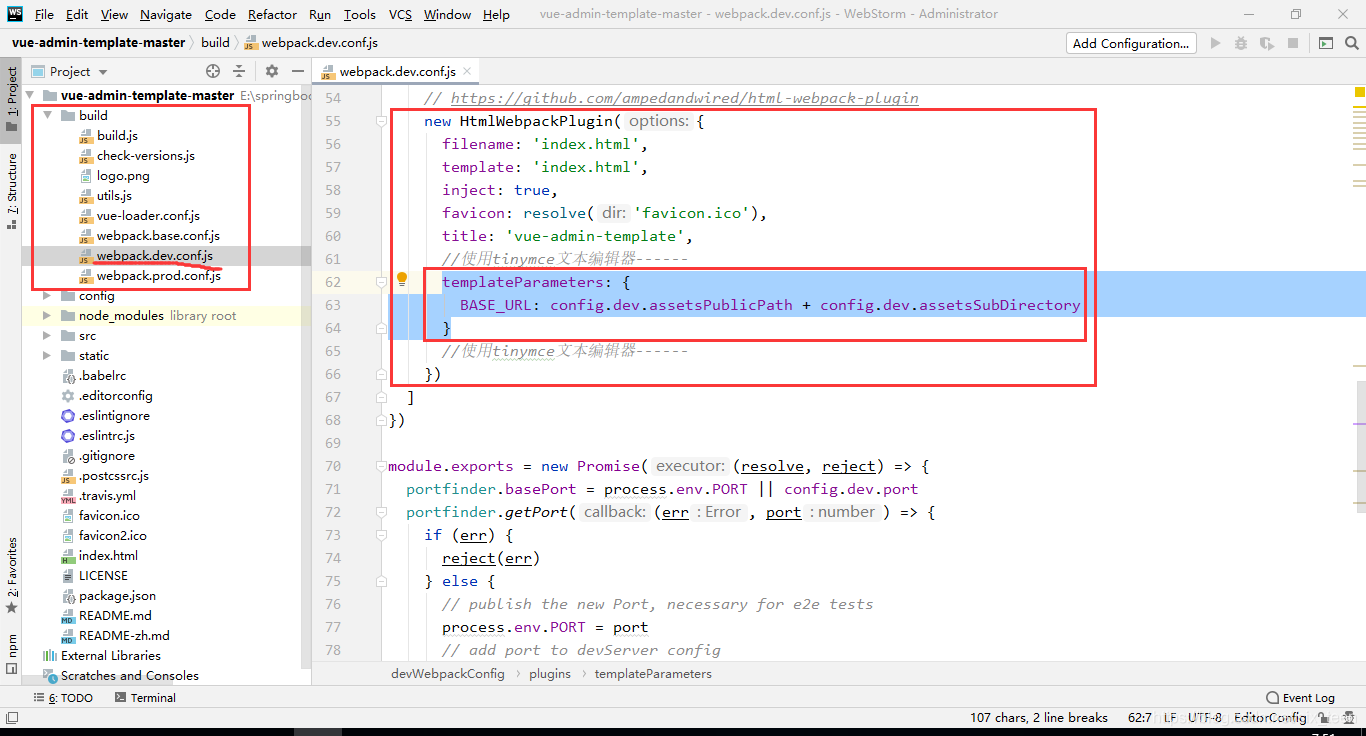Expand the static folder

click(x=47, y=356)
